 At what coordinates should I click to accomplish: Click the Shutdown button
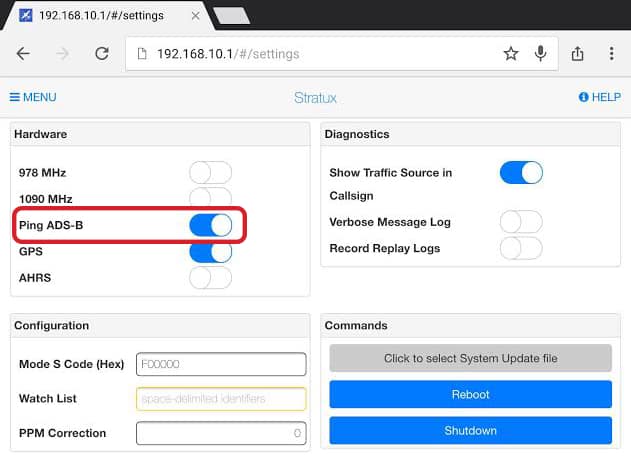pyautogui.click(x=470, y=431)
